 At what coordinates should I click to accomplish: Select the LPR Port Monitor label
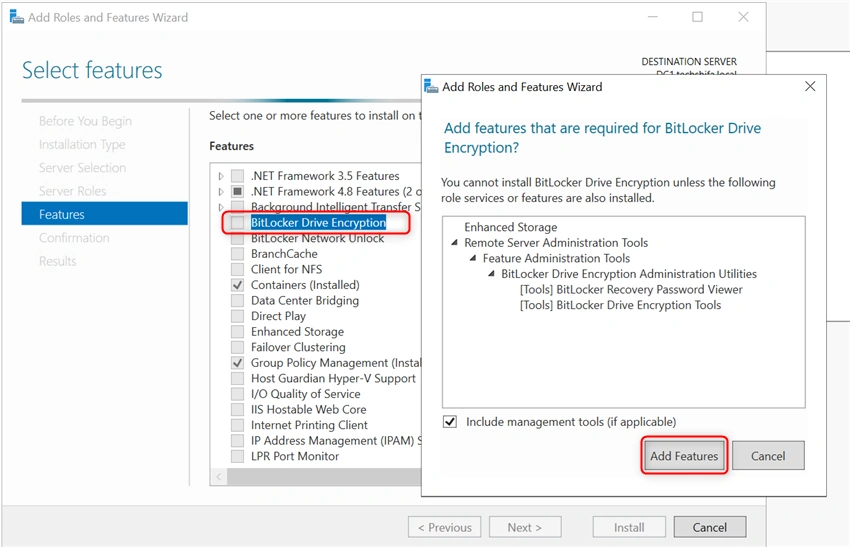pos(294,456)
